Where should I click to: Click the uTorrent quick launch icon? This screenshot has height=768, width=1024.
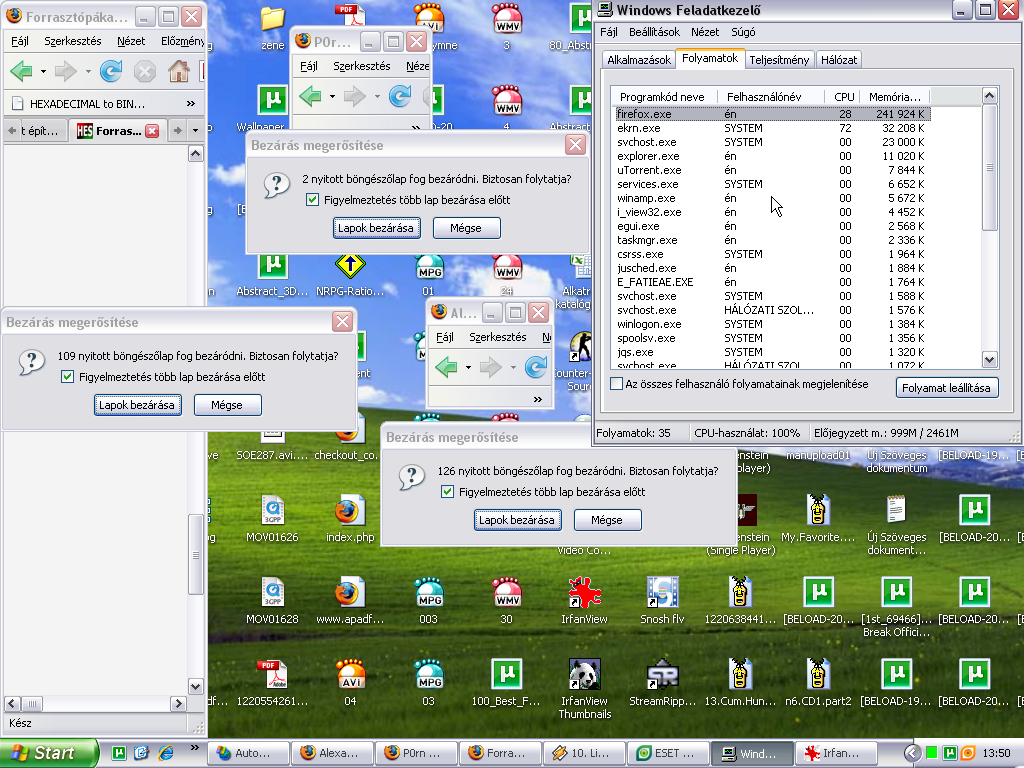point(119,753)
